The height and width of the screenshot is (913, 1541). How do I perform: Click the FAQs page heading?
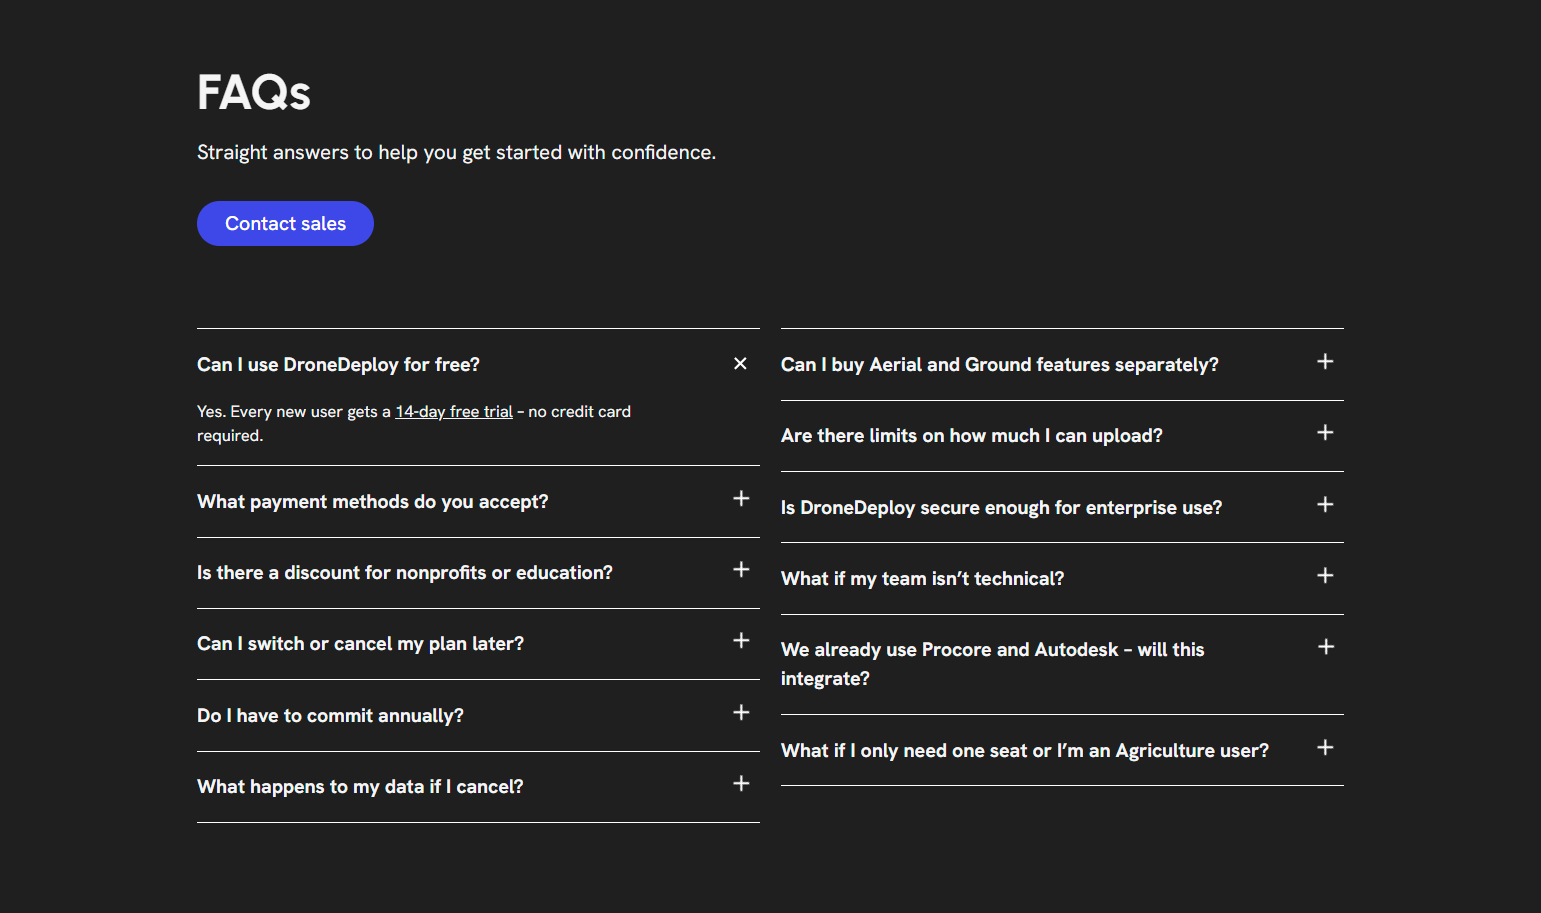pyautogui.click(x=254, y=91)
